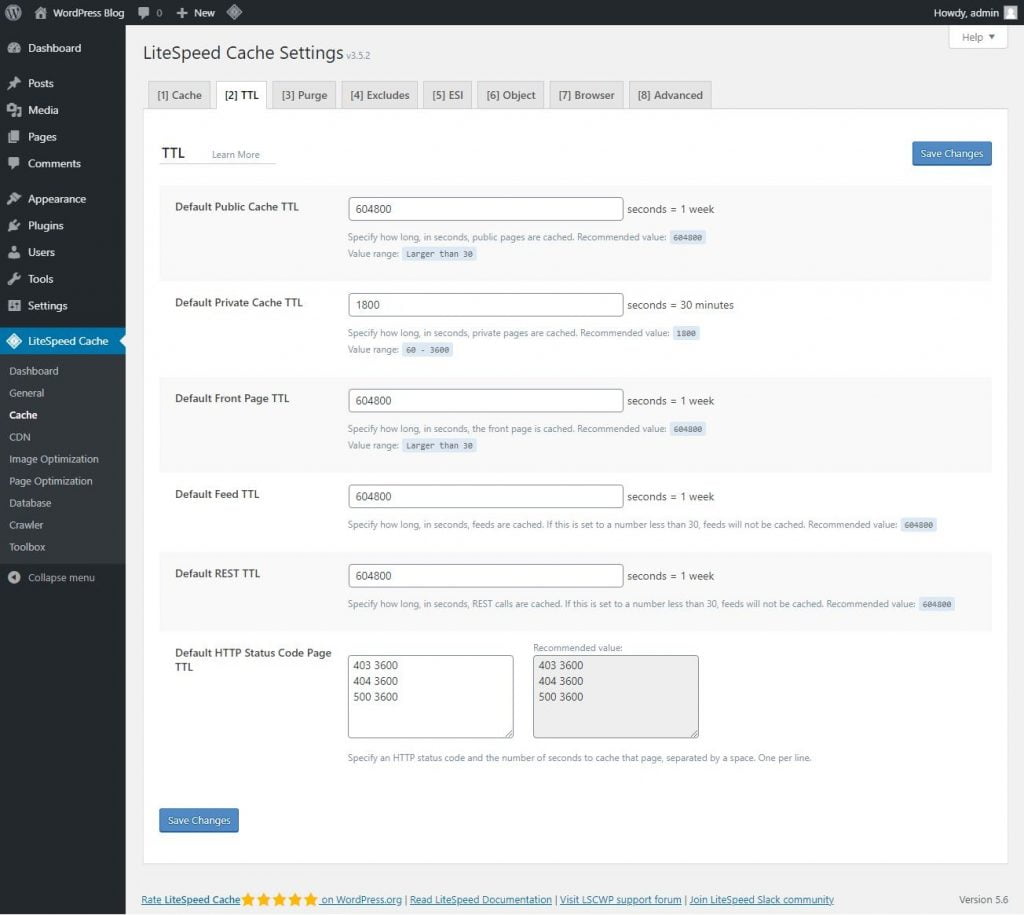Click the top Save Changes button
Screen dimensions: 1024x915
coord(952,153)
